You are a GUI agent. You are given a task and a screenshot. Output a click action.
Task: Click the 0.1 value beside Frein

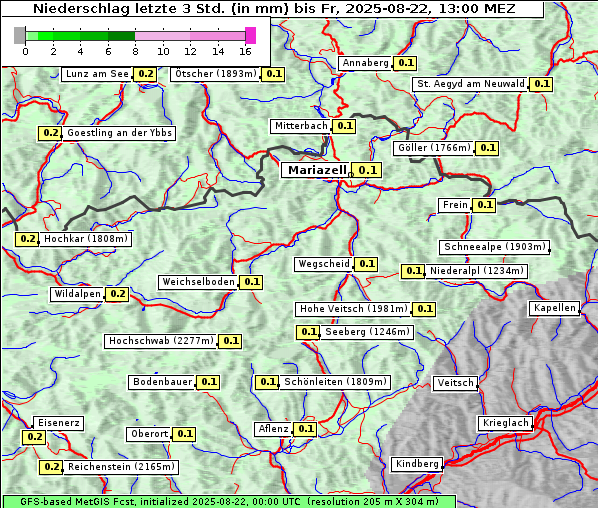(484, 205)
